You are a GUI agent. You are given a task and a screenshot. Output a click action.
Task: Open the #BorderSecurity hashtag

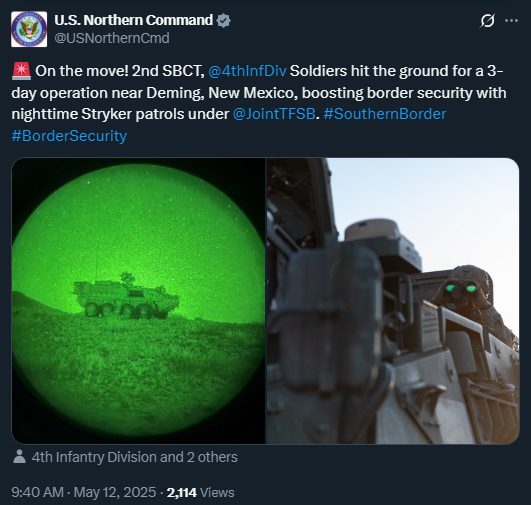[x=69, y=136]
